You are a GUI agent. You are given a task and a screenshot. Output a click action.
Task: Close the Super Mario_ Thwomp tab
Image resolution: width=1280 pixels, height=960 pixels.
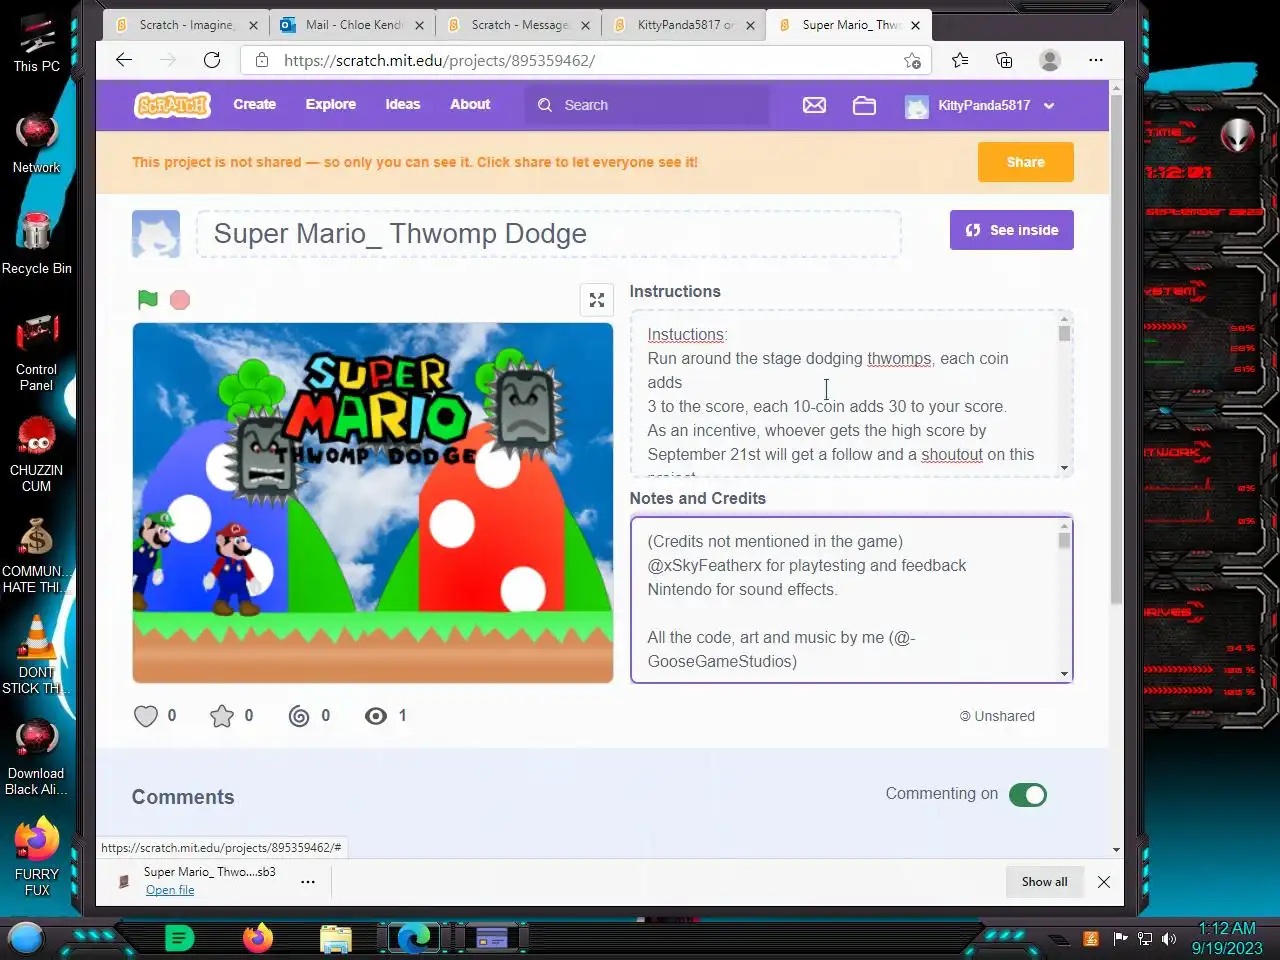915,25
